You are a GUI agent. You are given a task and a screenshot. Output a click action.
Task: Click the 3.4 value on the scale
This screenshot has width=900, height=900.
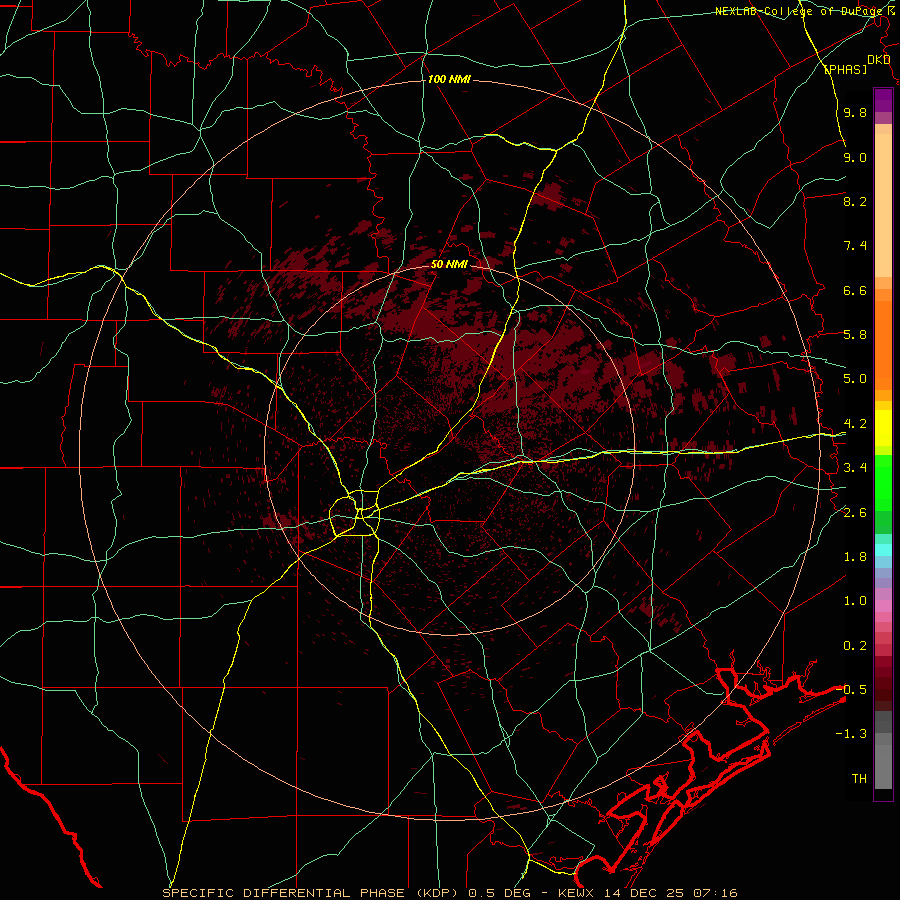(855, 468)
